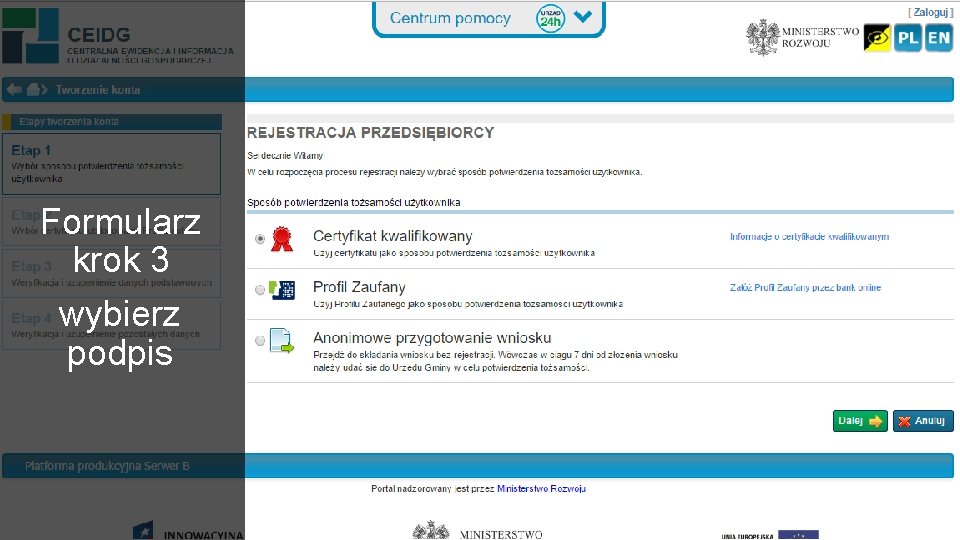
Task: Click the Dalej button
Action: 860,421
